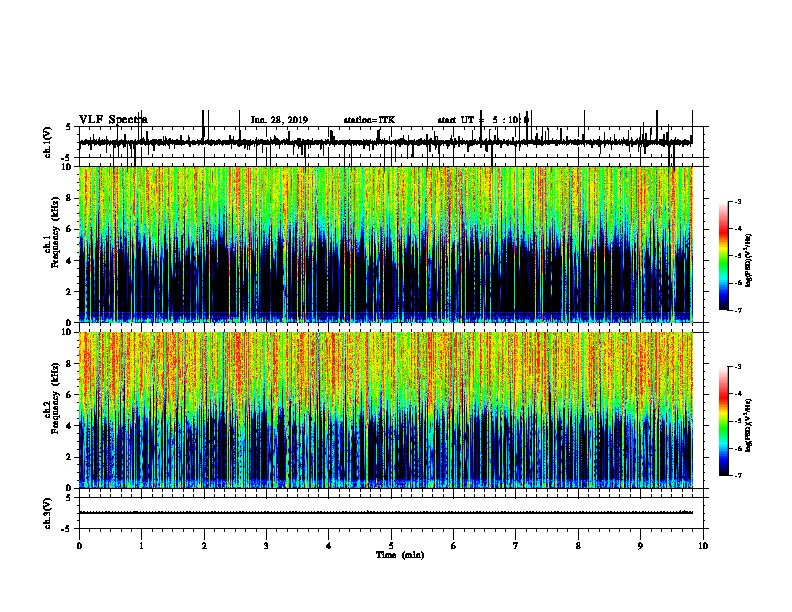
Task: Select the date text "Jan. 28, 2019"
Action: click(x=279, y=120)
